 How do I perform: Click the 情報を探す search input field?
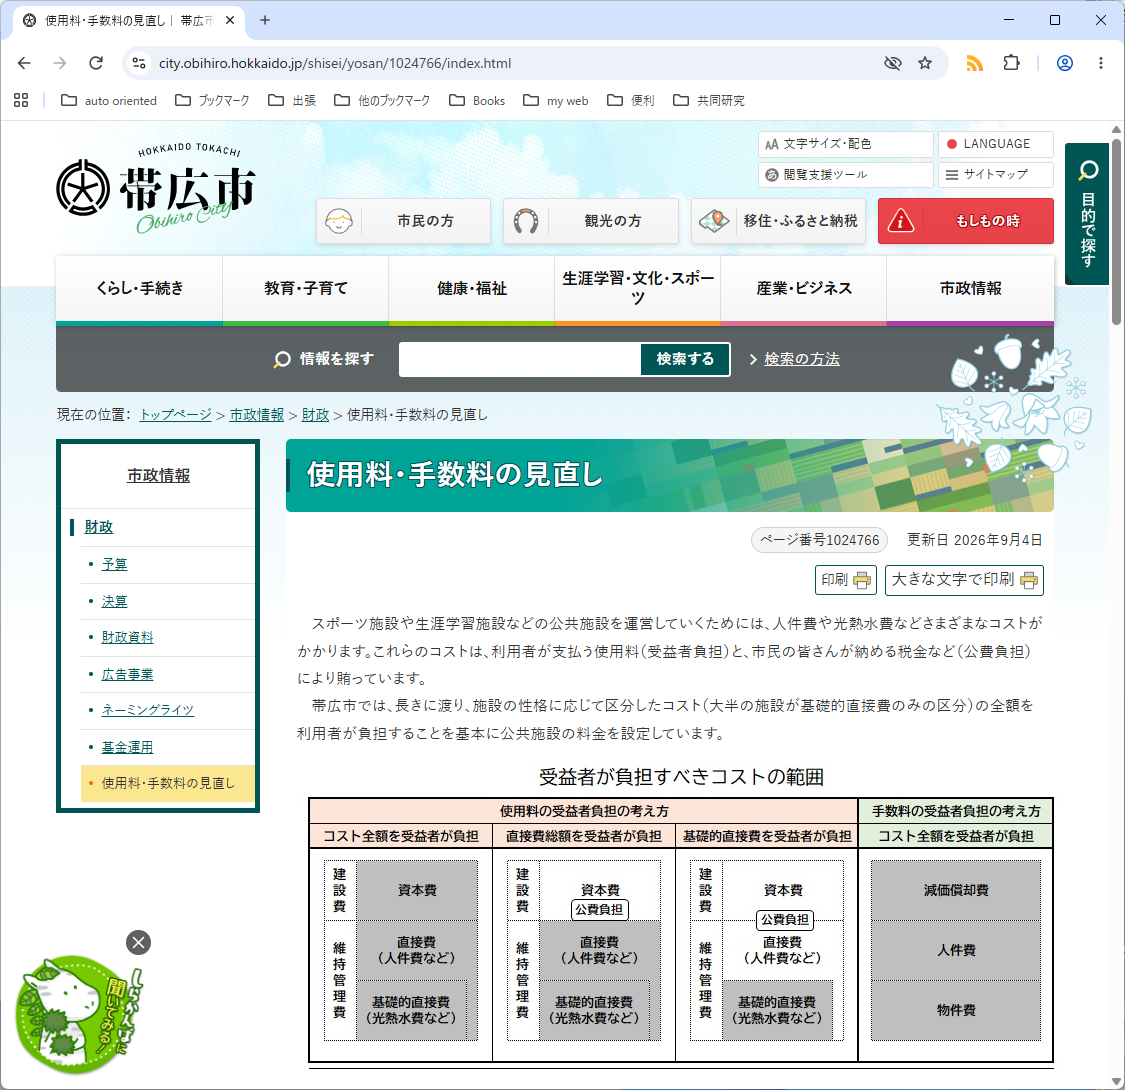pos(519,359)
